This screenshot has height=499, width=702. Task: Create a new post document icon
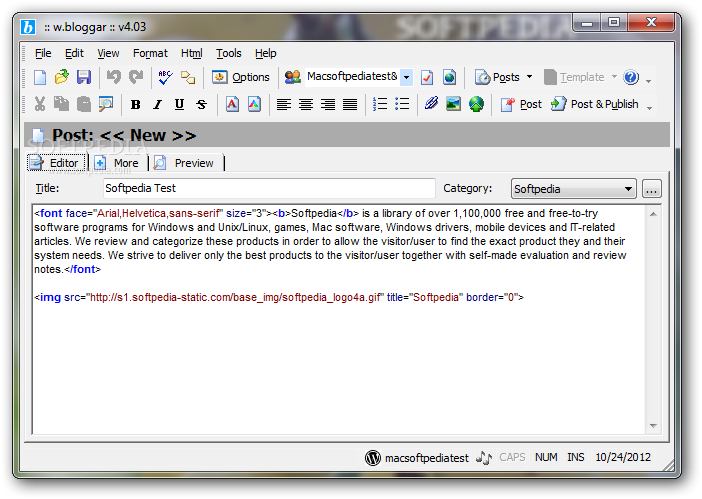[x=40, y=77]
